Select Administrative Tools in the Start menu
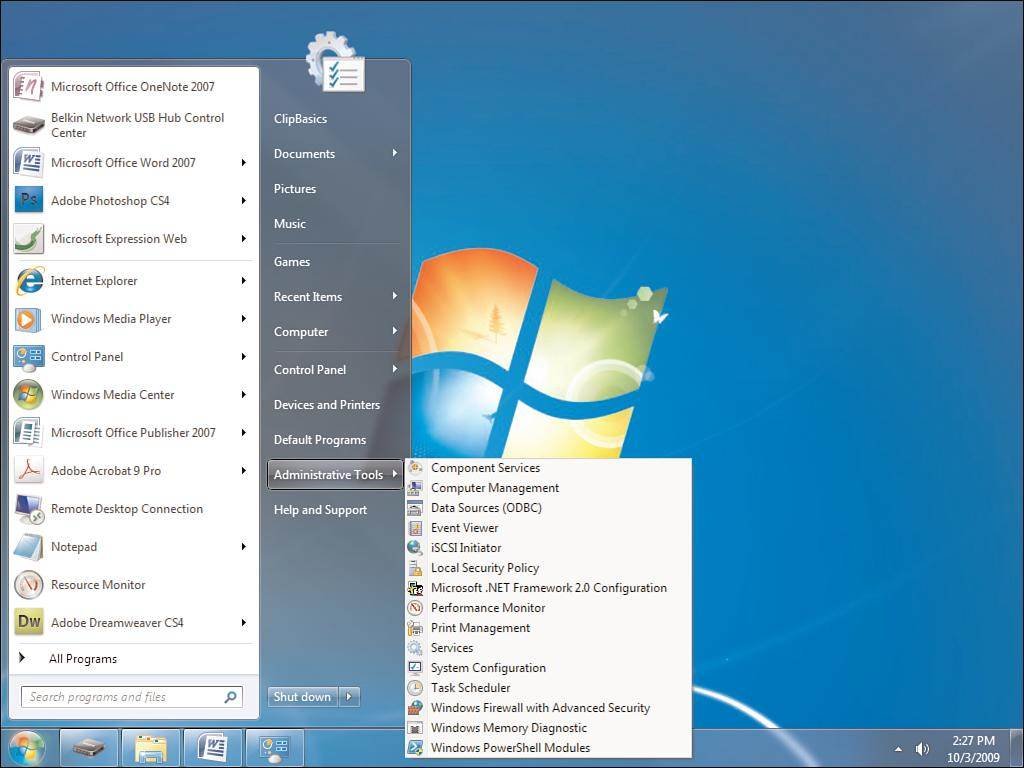This screenshot has width=1024, height=768. [328, 474]
